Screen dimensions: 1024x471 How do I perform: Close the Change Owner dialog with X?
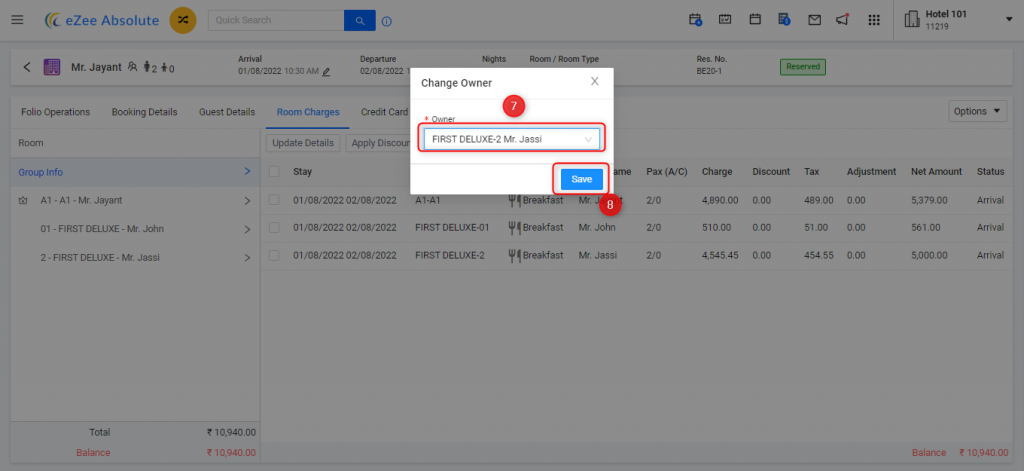pos(594,82)
